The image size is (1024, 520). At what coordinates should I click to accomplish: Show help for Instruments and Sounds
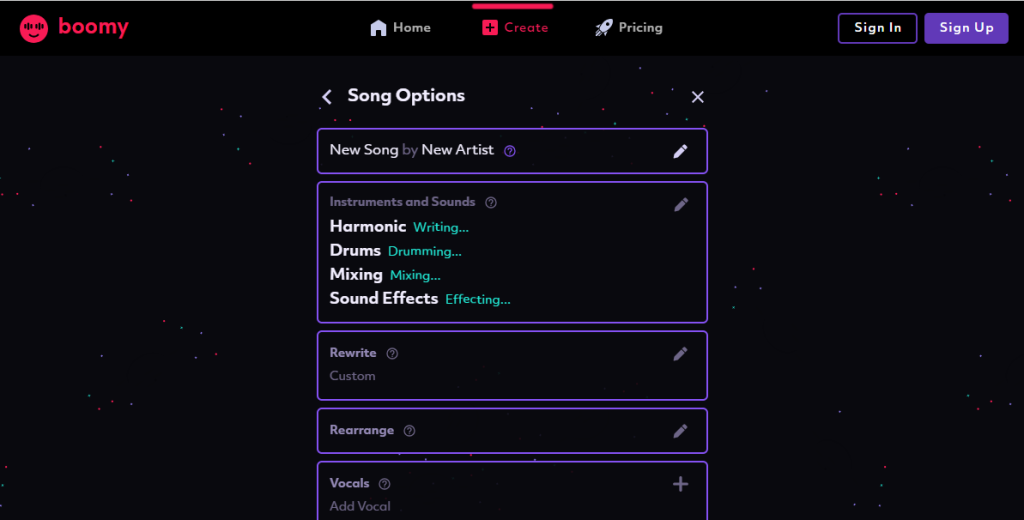pyautogui.click(x=491, y=202)
